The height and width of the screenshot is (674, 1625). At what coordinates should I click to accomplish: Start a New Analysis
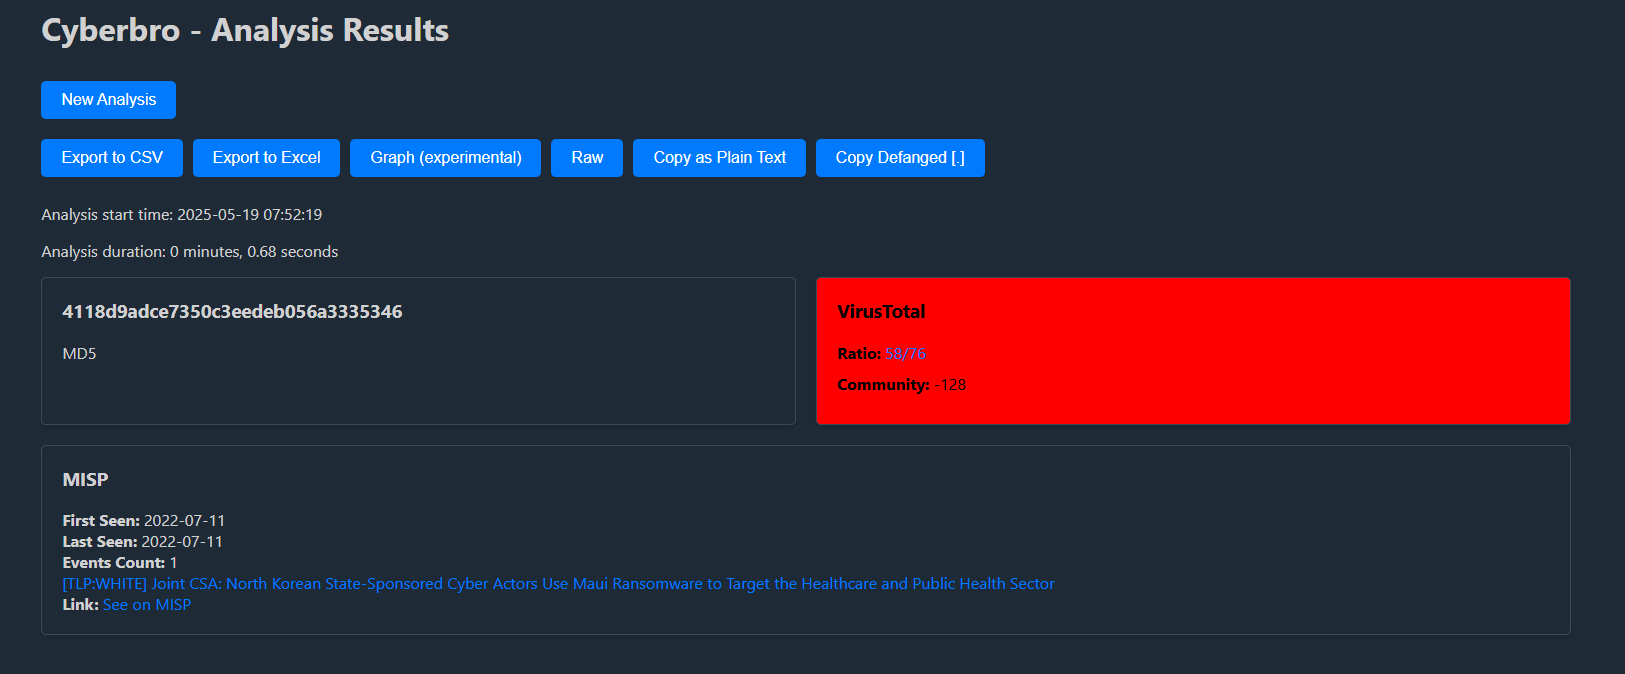coord(108,100)
